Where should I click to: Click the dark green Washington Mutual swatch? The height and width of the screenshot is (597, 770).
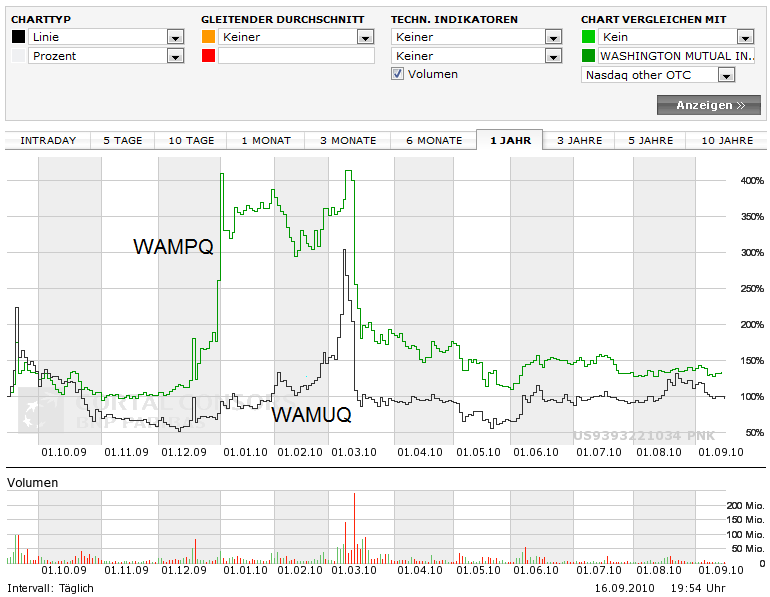pos(588,56)
